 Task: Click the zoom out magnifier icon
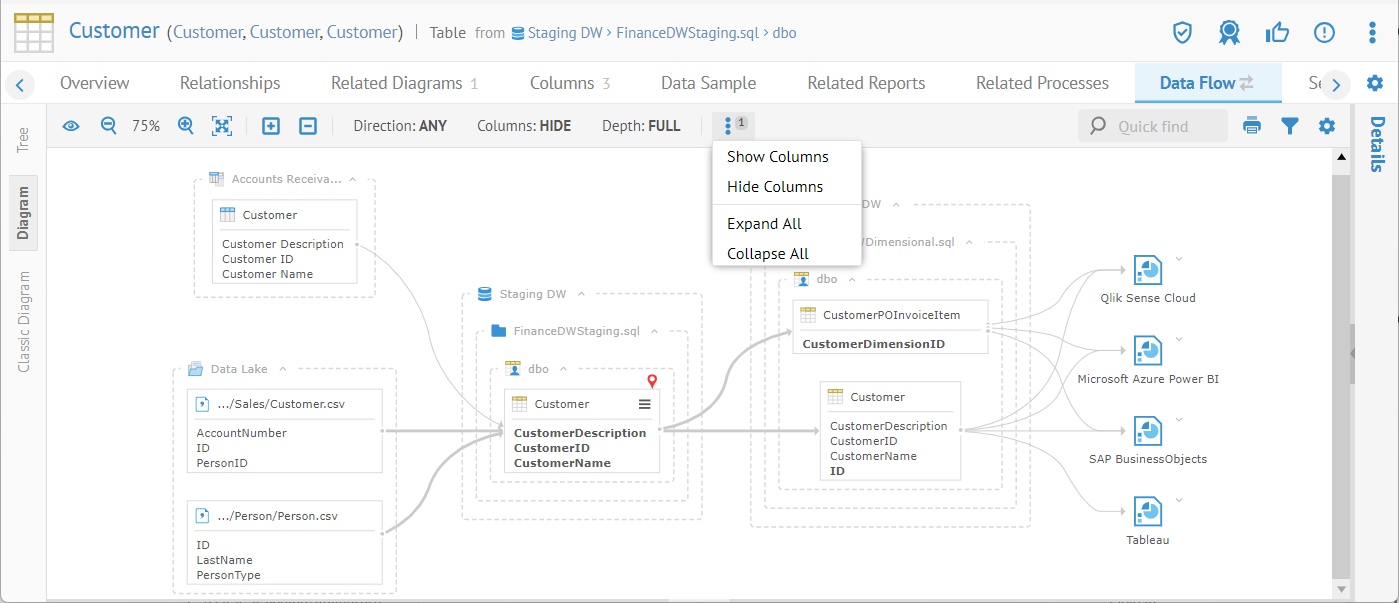pos(109,126)
